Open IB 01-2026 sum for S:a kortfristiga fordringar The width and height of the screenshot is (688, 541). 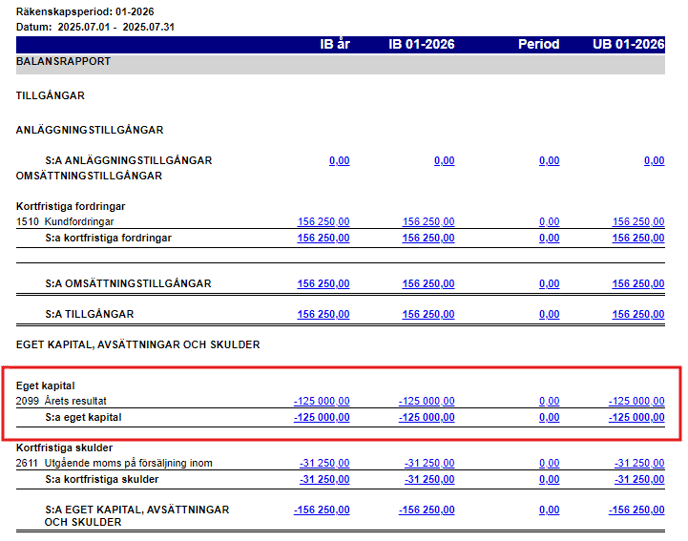coord(428,238)
